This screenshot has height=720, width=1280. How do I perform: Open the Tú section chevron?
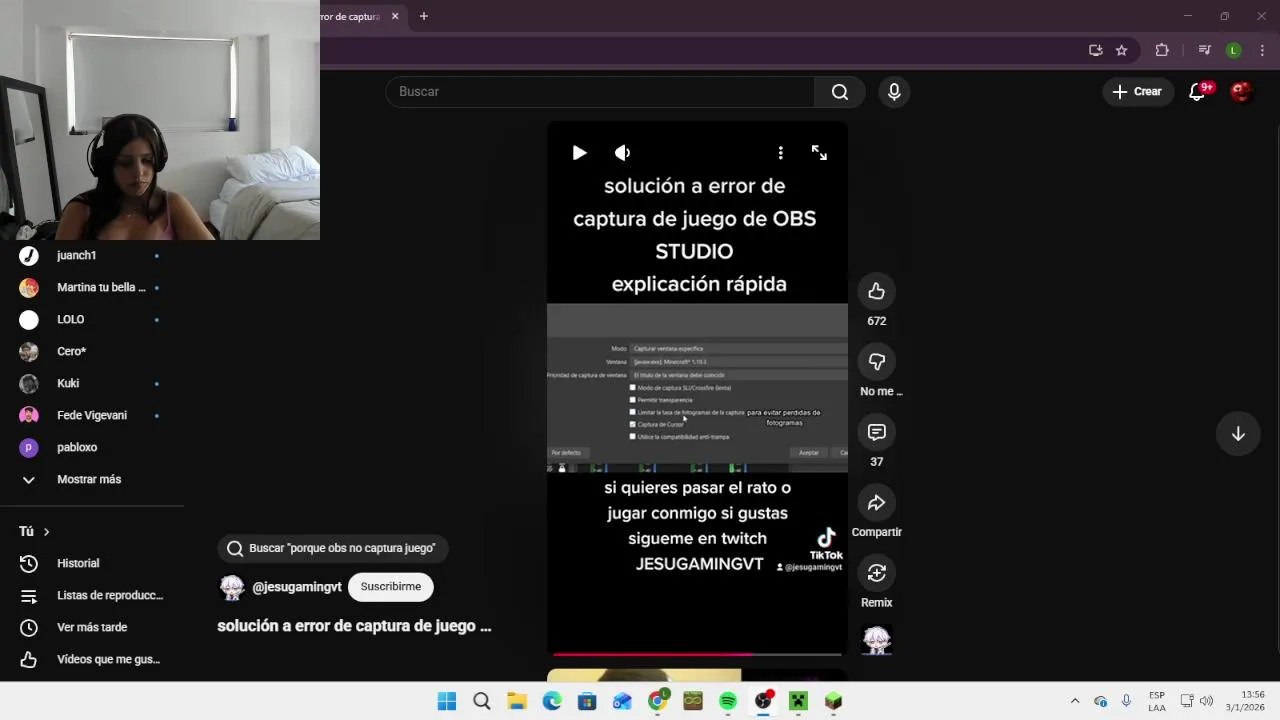[x=46, y=532]
